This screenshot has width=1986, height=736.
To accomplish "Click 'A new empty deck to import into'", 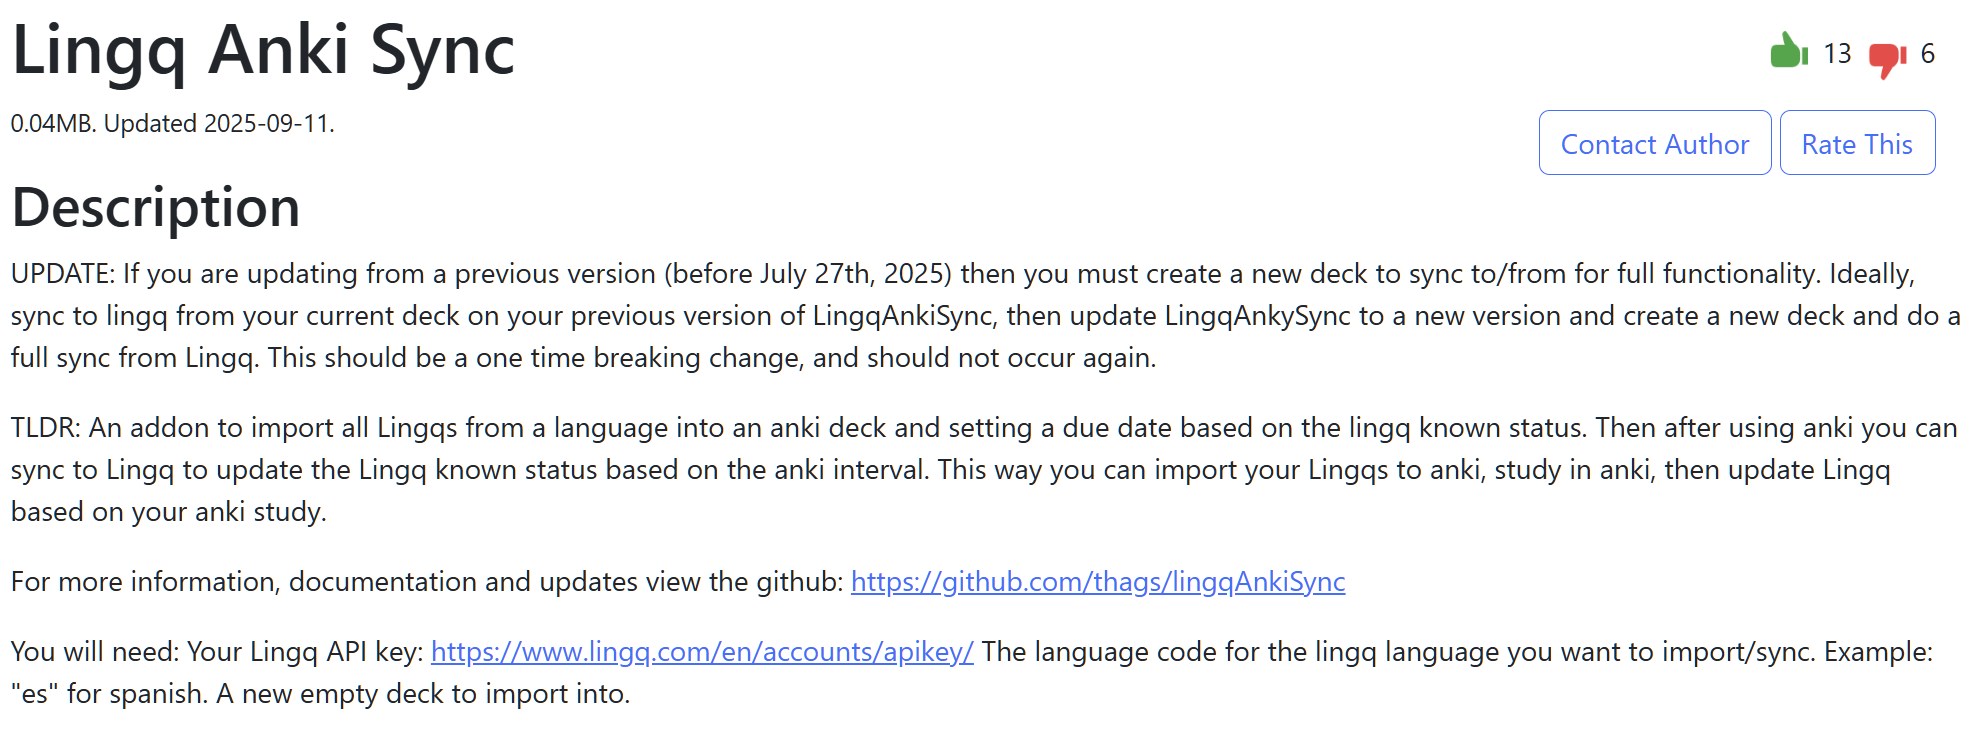I will point(423,694).
